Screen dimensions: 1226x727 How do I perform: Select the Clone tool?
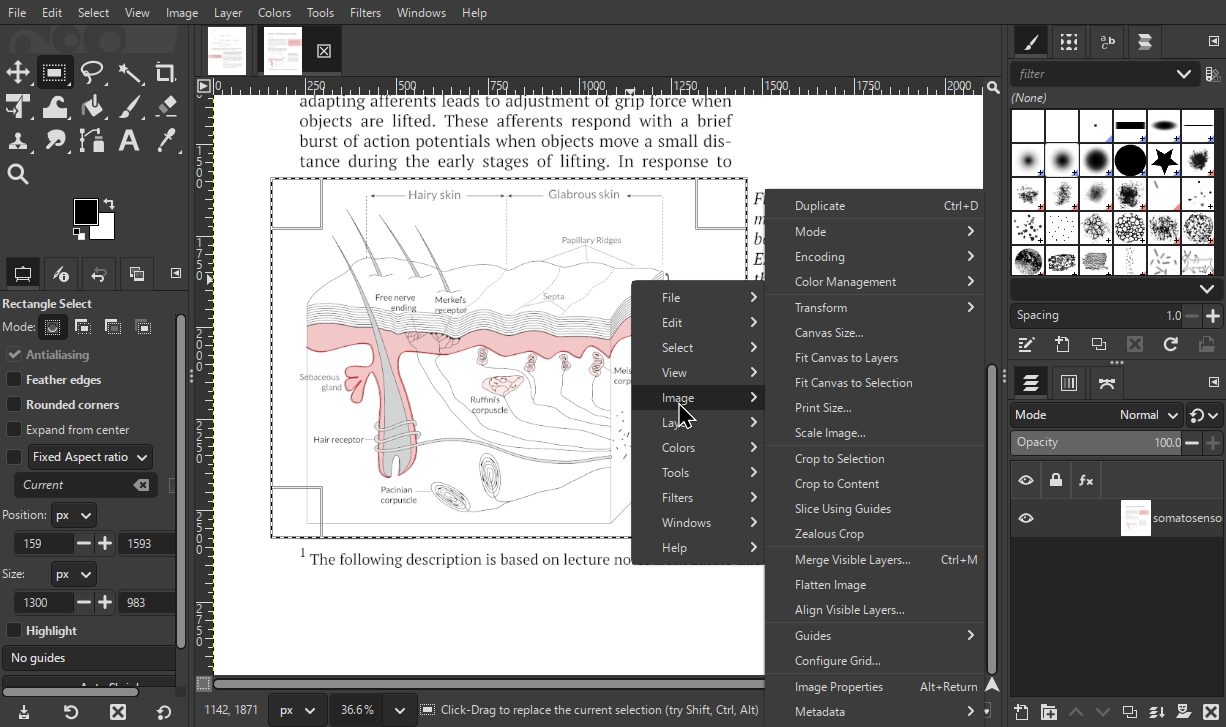tap(18, 140)
